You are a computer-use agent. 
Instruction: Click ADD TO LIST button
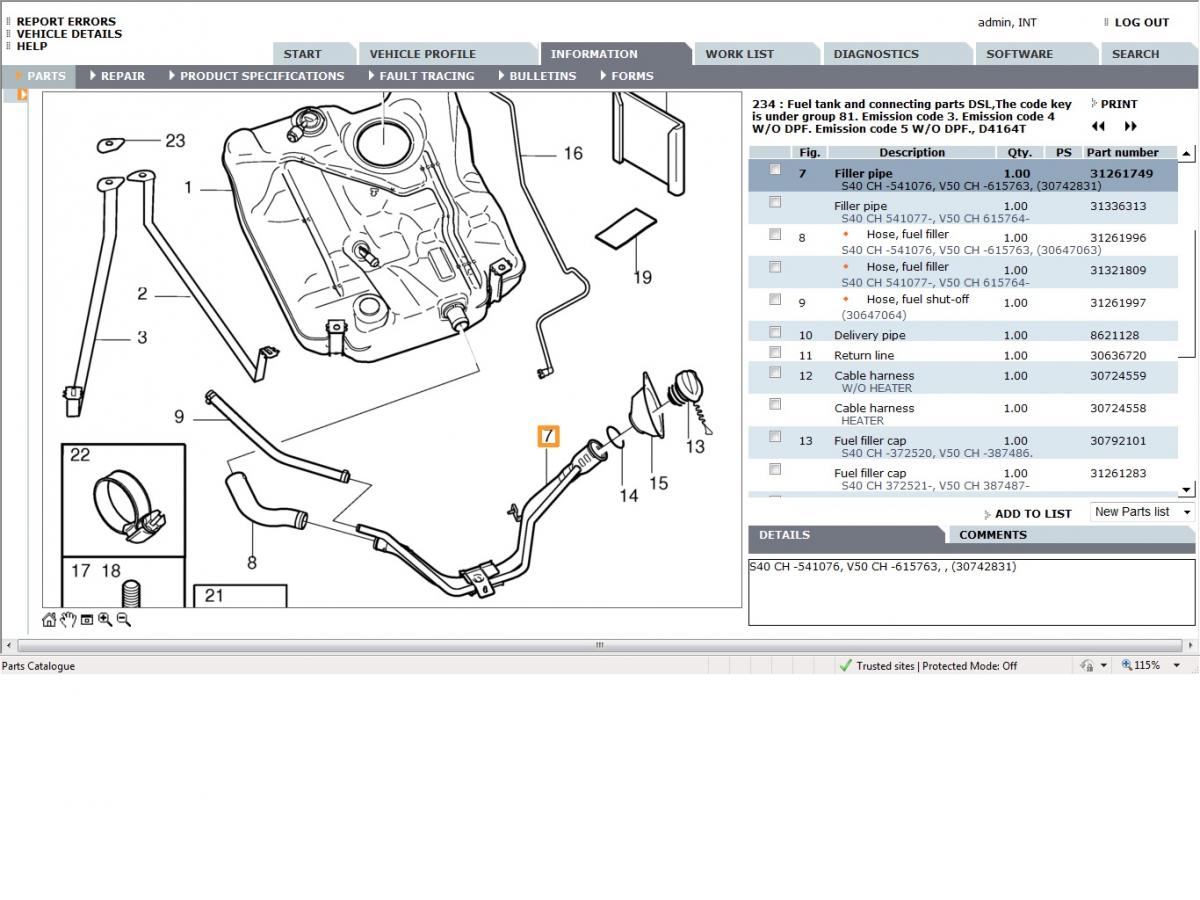[1033, 514]
